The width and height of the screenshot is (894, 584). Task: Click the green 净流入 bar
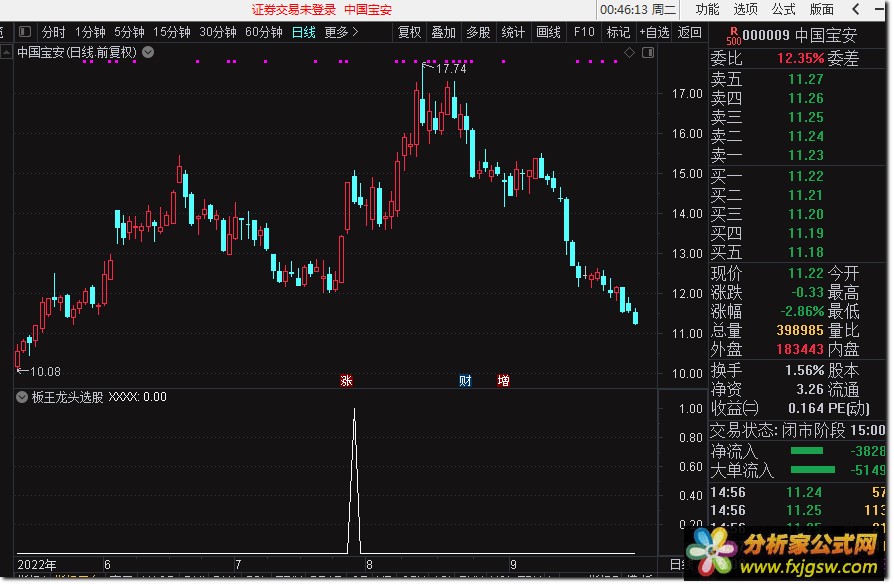pos(807,451)
